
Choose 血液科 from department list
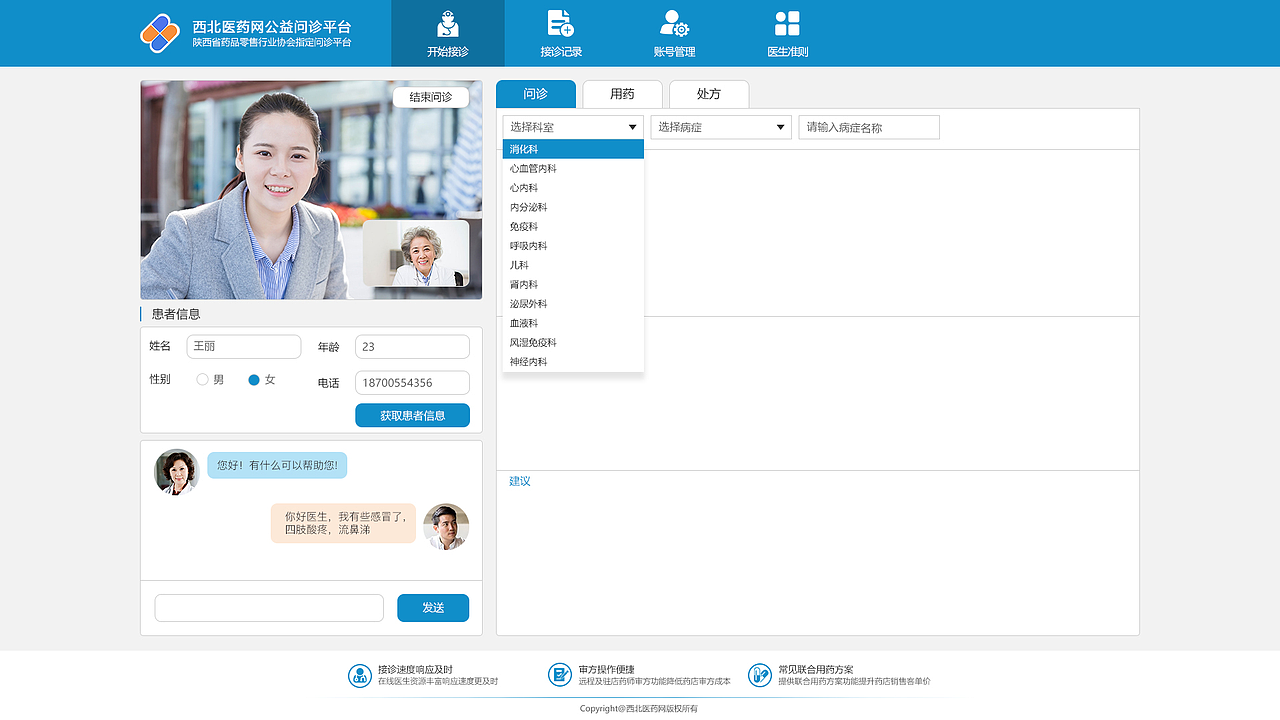click(x=573, y=323)
